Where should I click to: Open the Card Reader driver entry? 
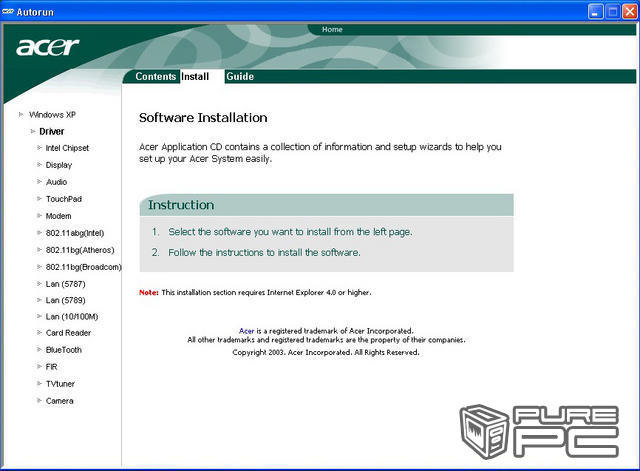click(x=69, y=333)
